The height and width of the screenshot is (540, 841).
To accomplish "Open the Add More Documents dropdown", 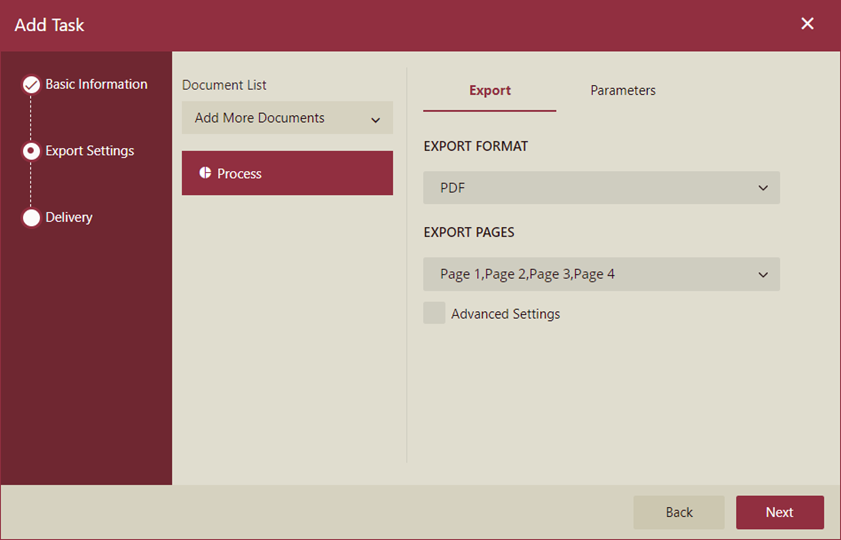I will [287, 118].
